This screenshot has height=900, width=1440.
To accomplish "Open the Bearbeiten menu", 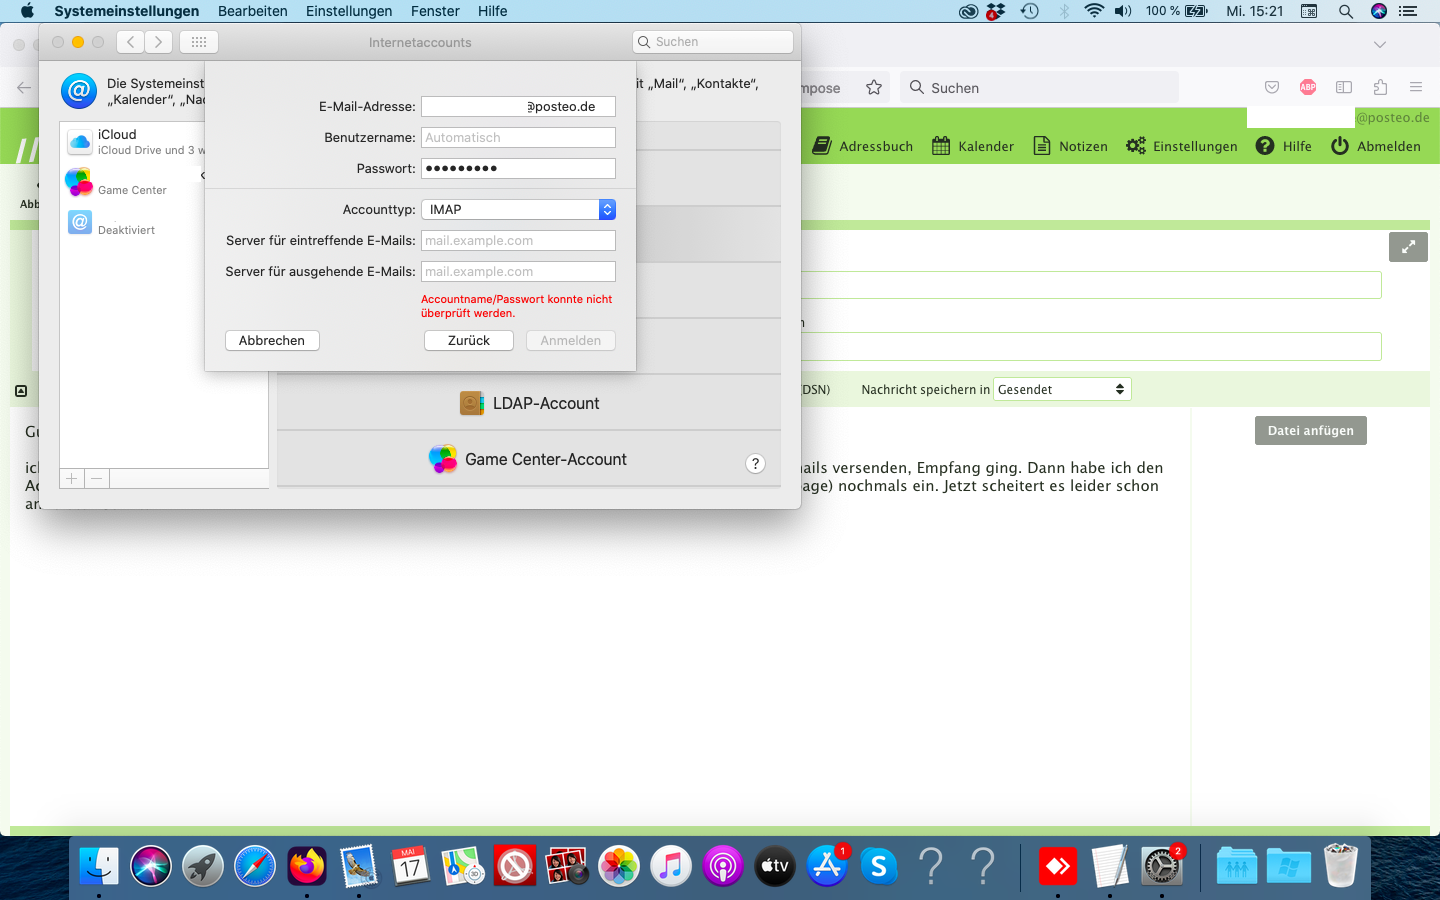I will point(253,11).
